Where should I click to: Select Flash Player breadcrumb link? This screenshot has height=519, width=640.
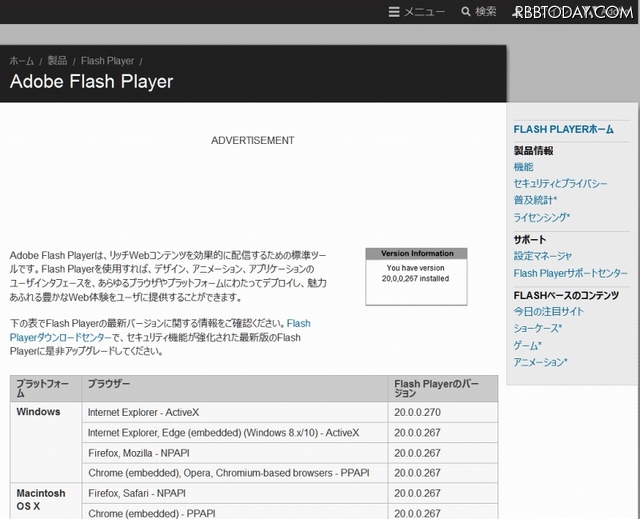(x=107, y=61)
